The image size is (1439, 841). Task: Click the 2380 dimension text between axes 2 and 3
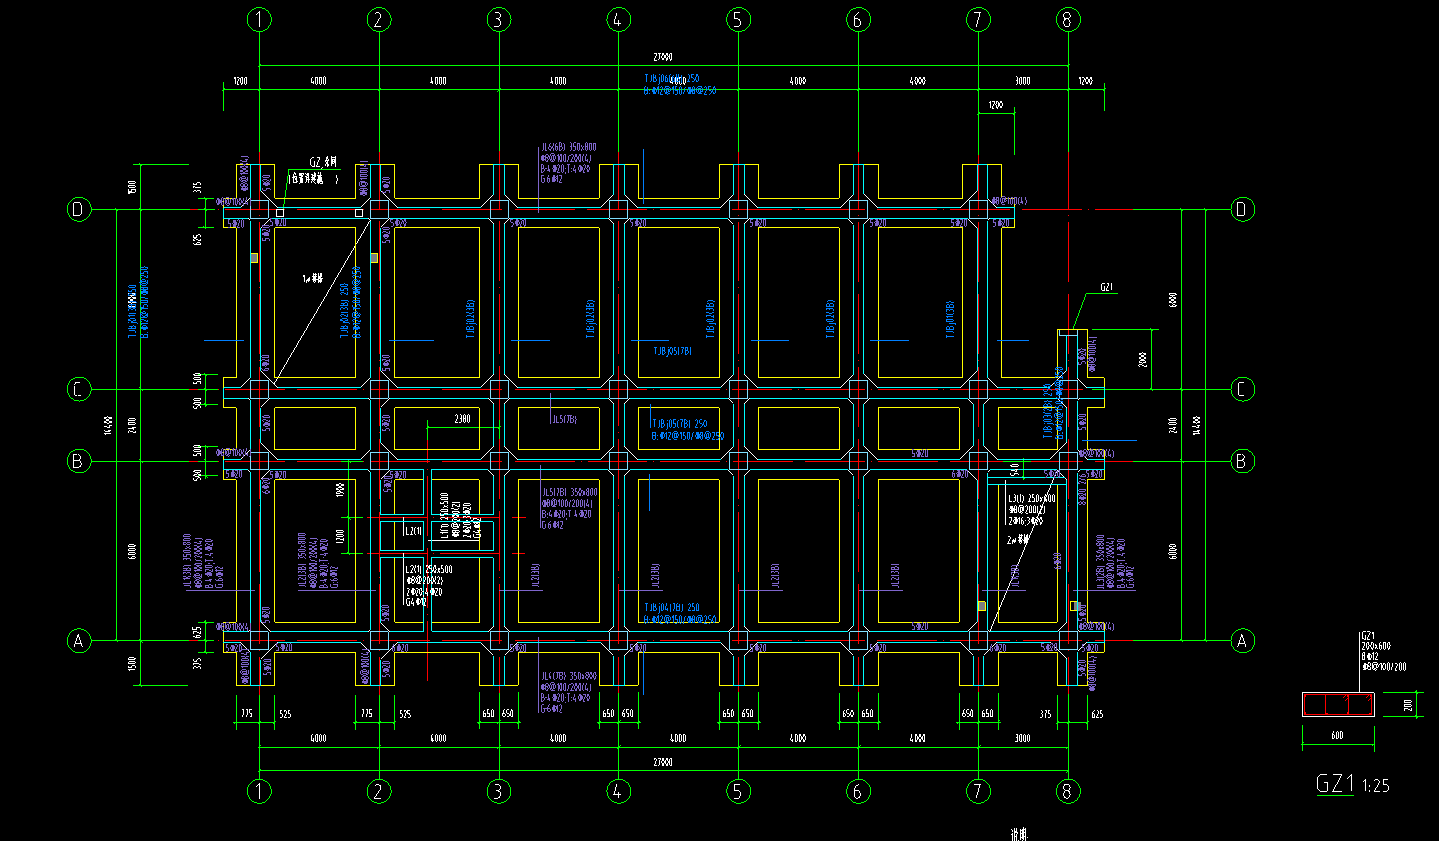[462, 419]
